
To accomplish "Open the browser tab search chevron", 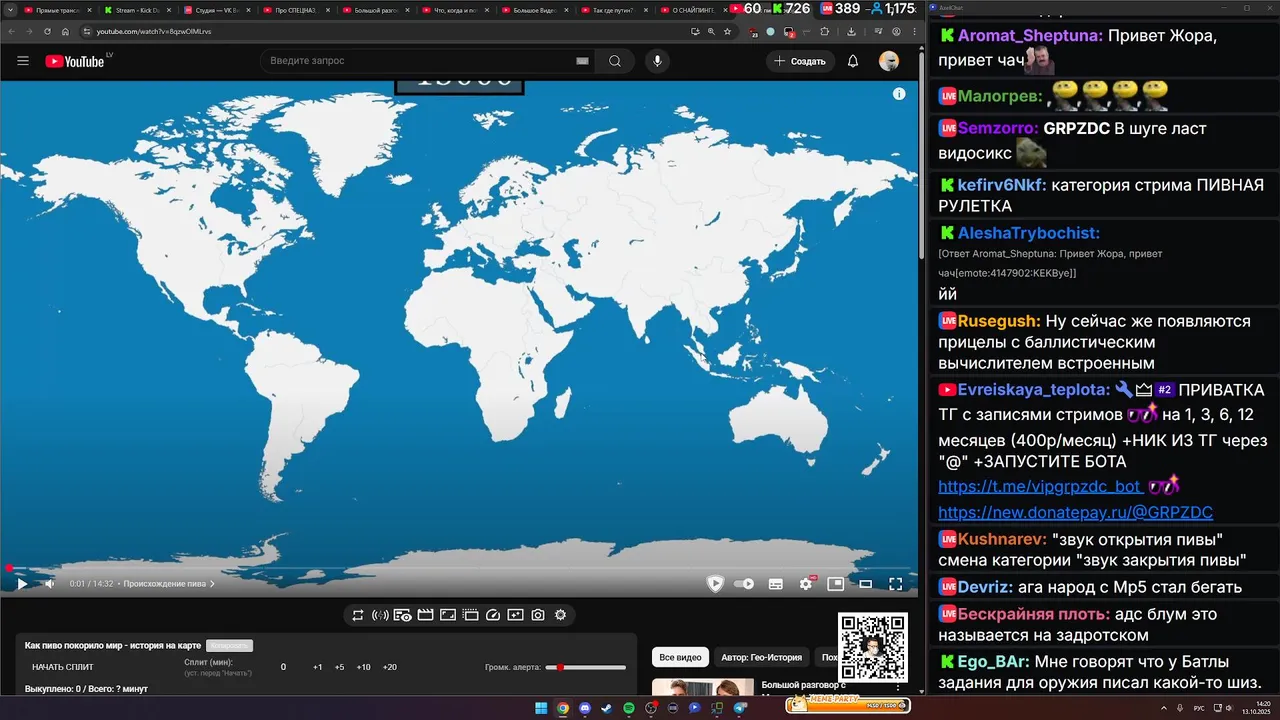I will click(x=9, y=10).
